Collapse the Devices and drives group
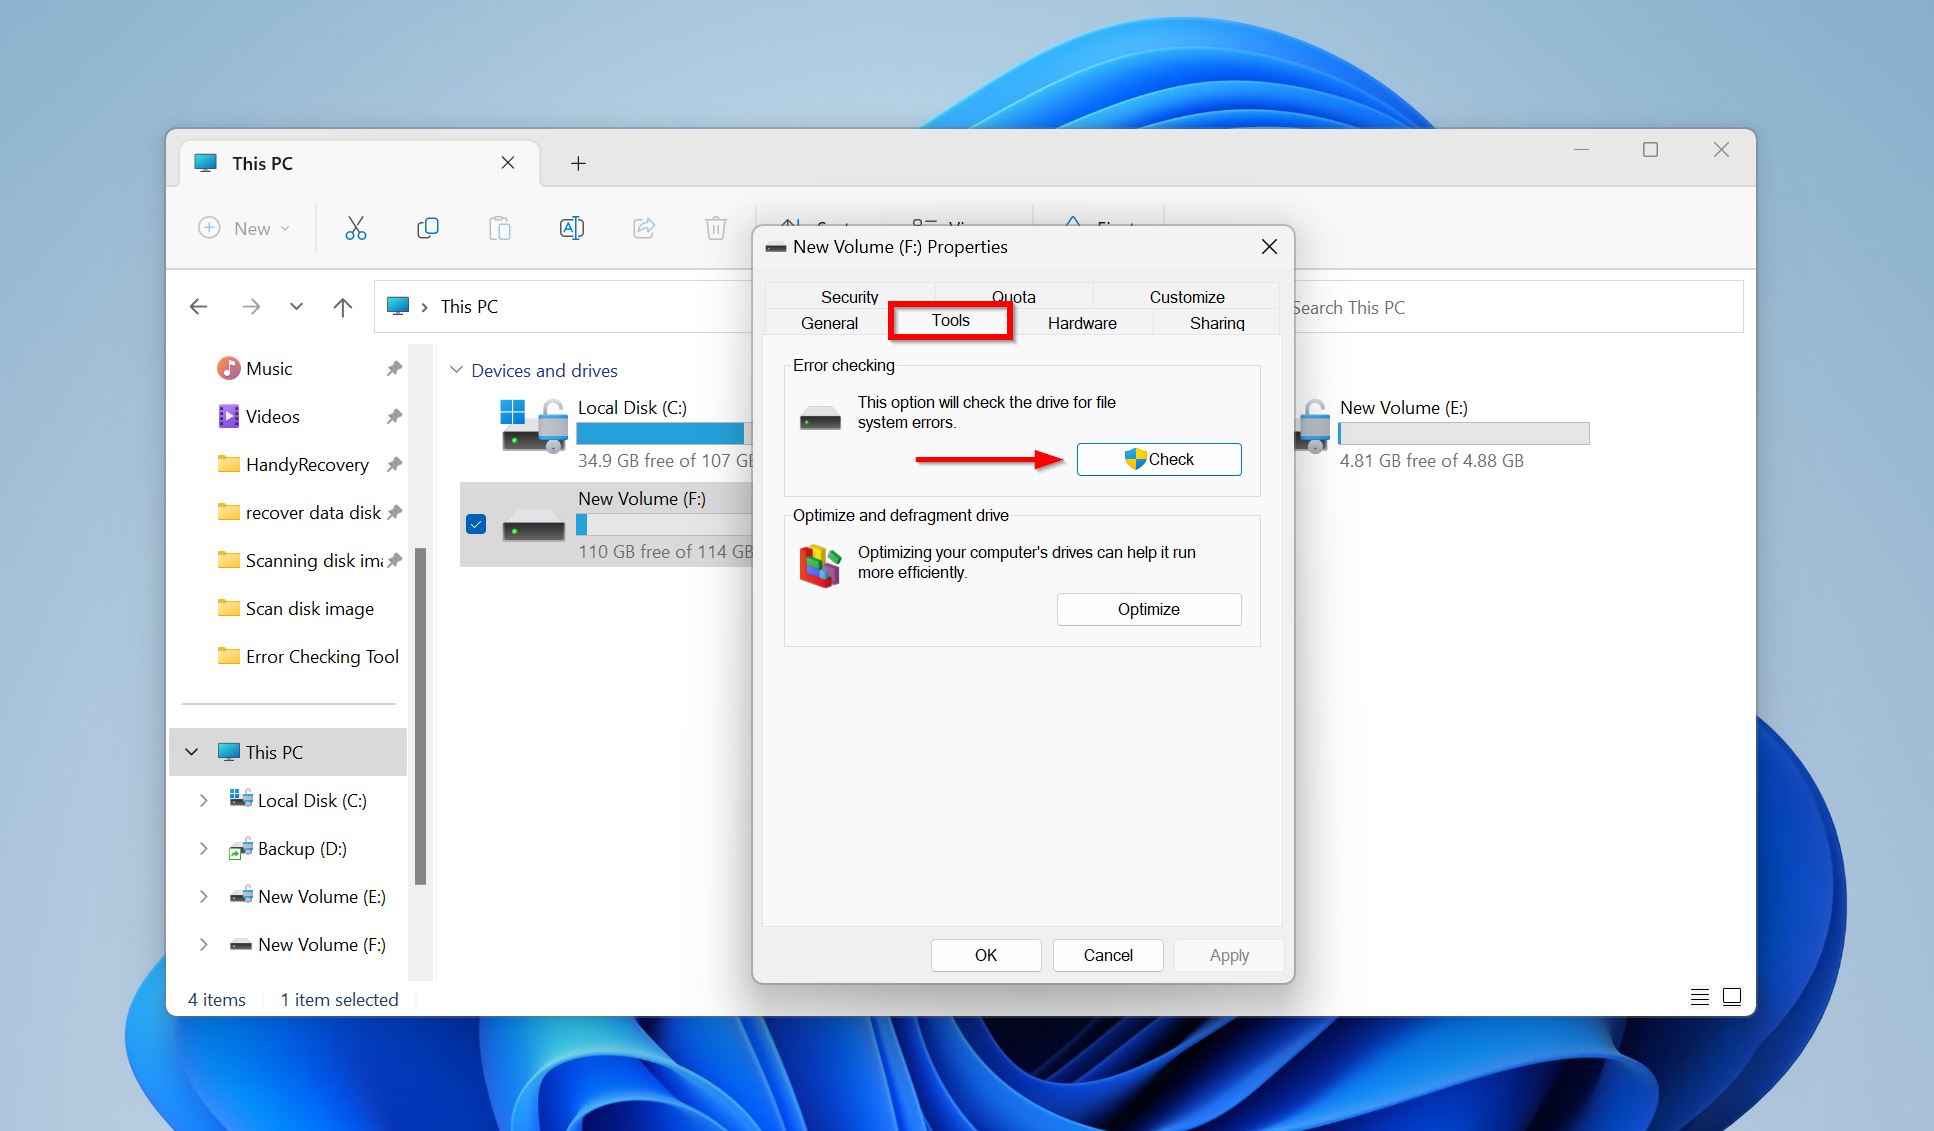Image resolution: width=1934 pixels, height=1131 pixels. click(x=457, y=370)
